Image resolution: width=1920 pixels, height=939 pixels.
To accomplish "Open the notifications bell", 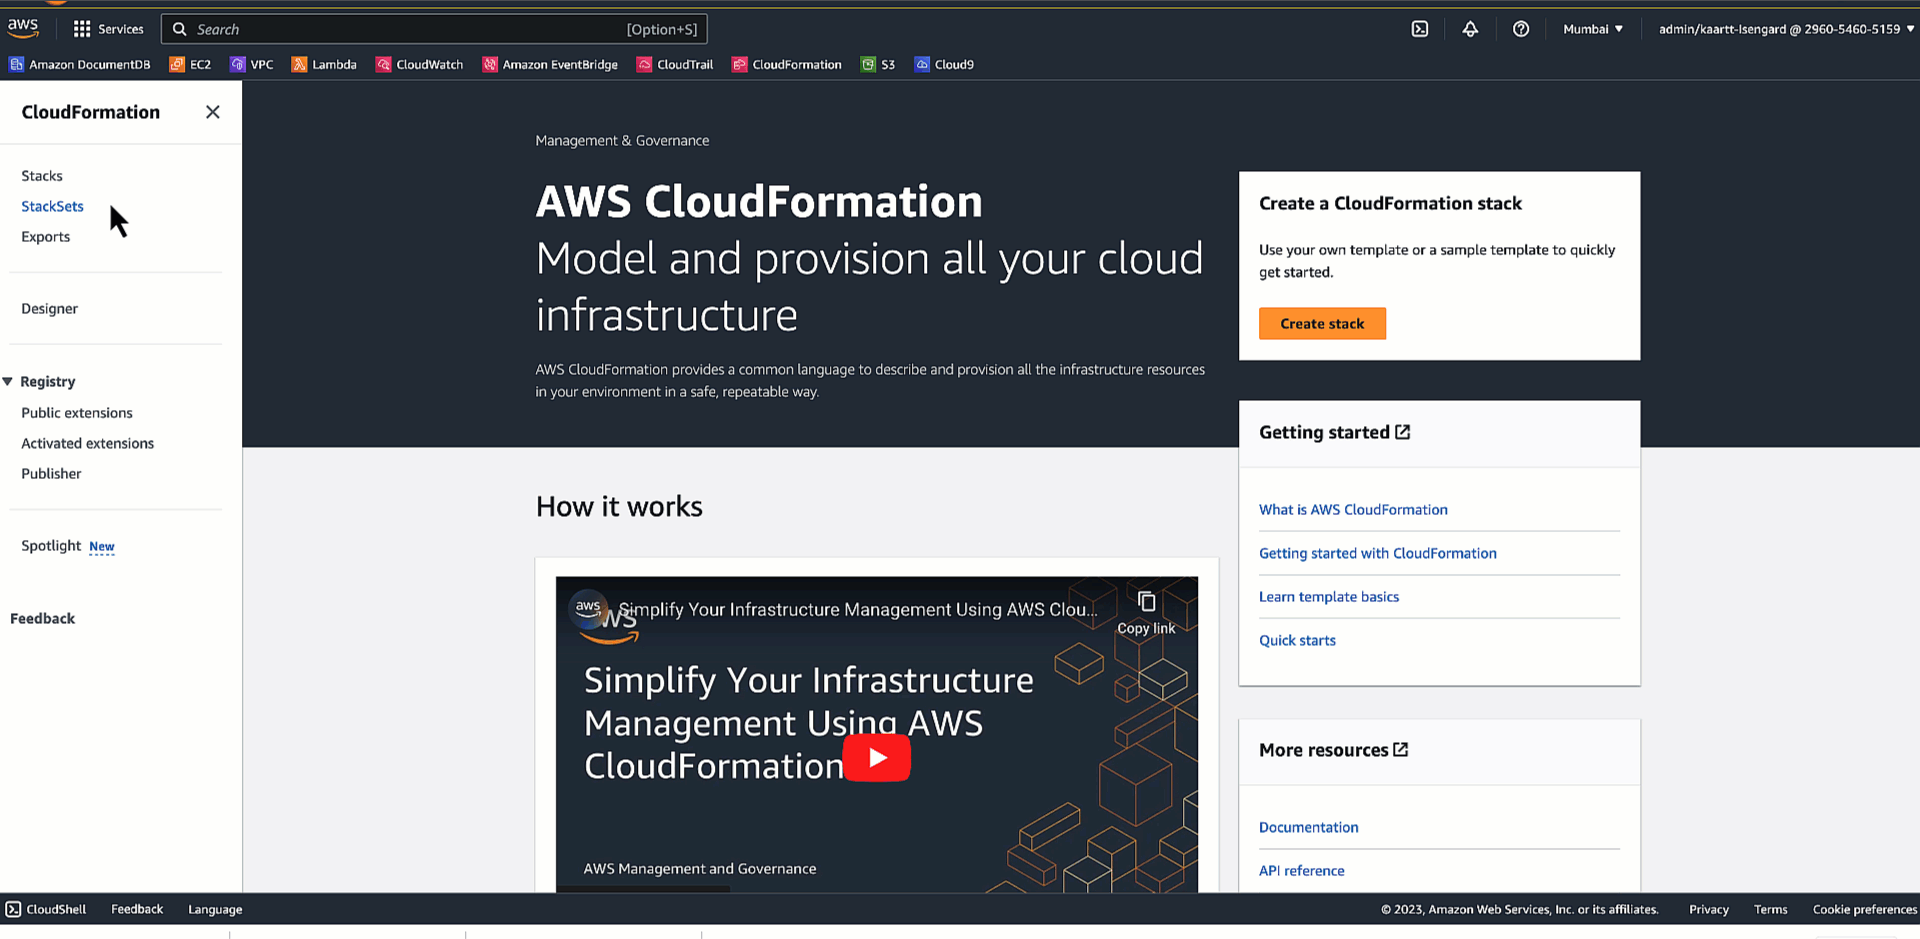I will 1470,29.
